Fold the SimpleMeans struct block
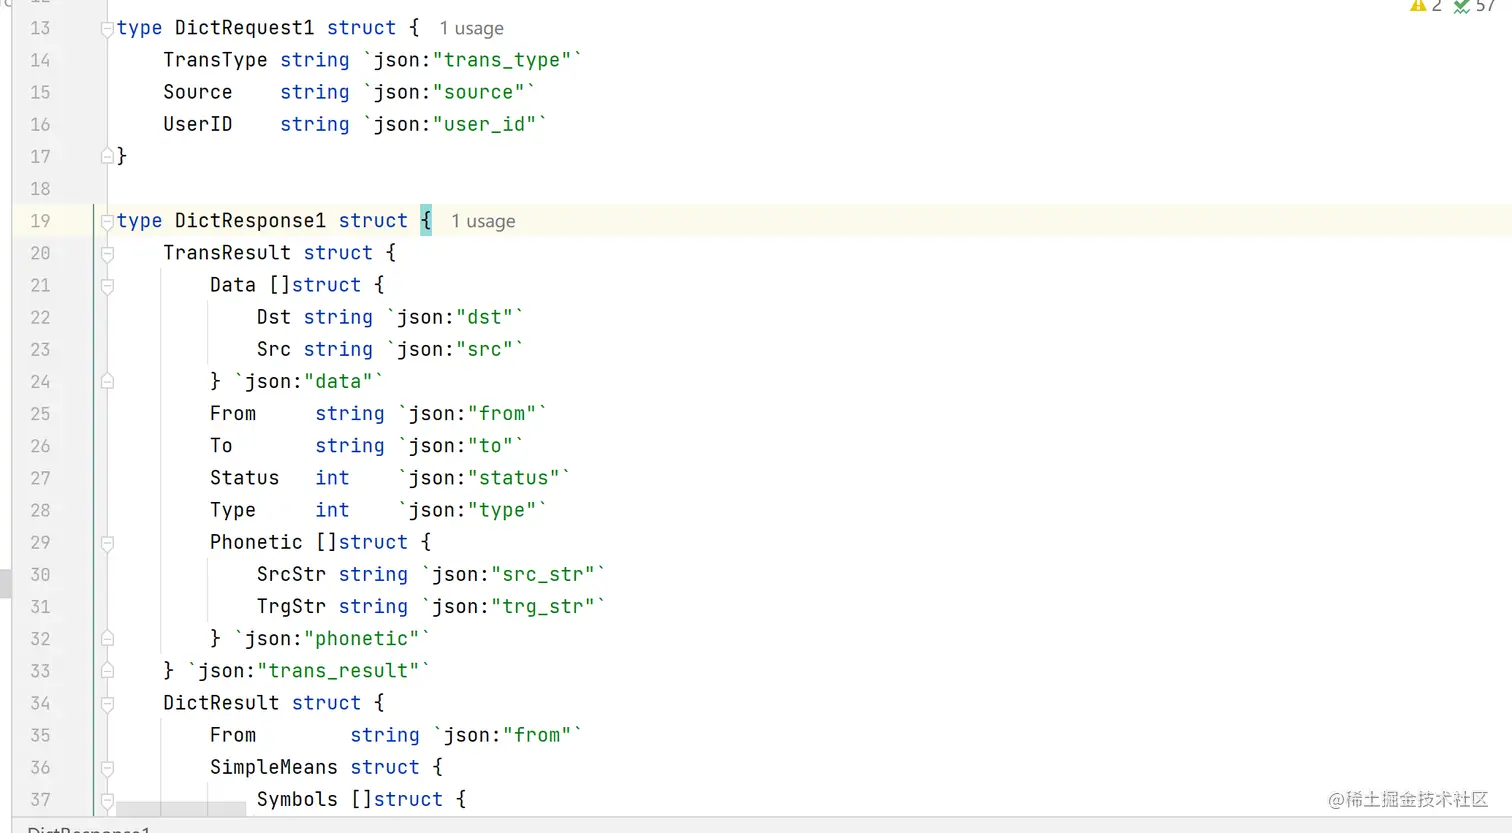 (107, 768)
